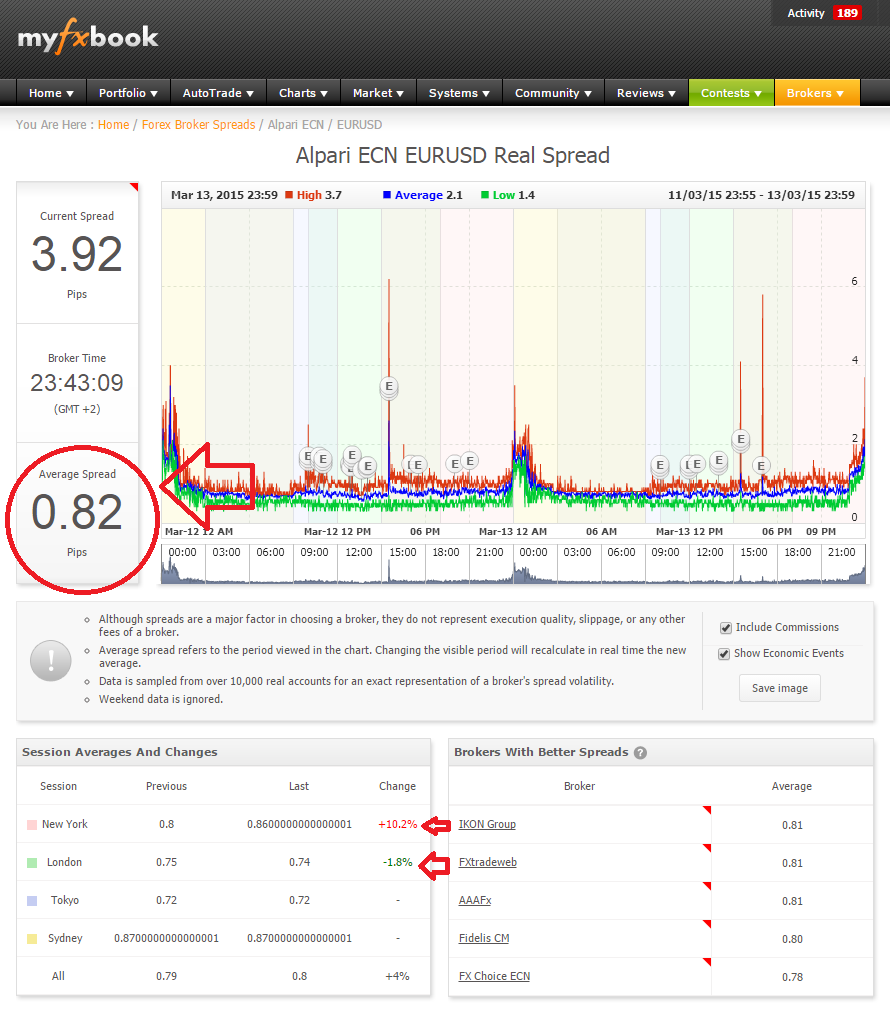Toggle the Show Economic Events checkbox
This screenshot has width=890, height=1016.
724,654
